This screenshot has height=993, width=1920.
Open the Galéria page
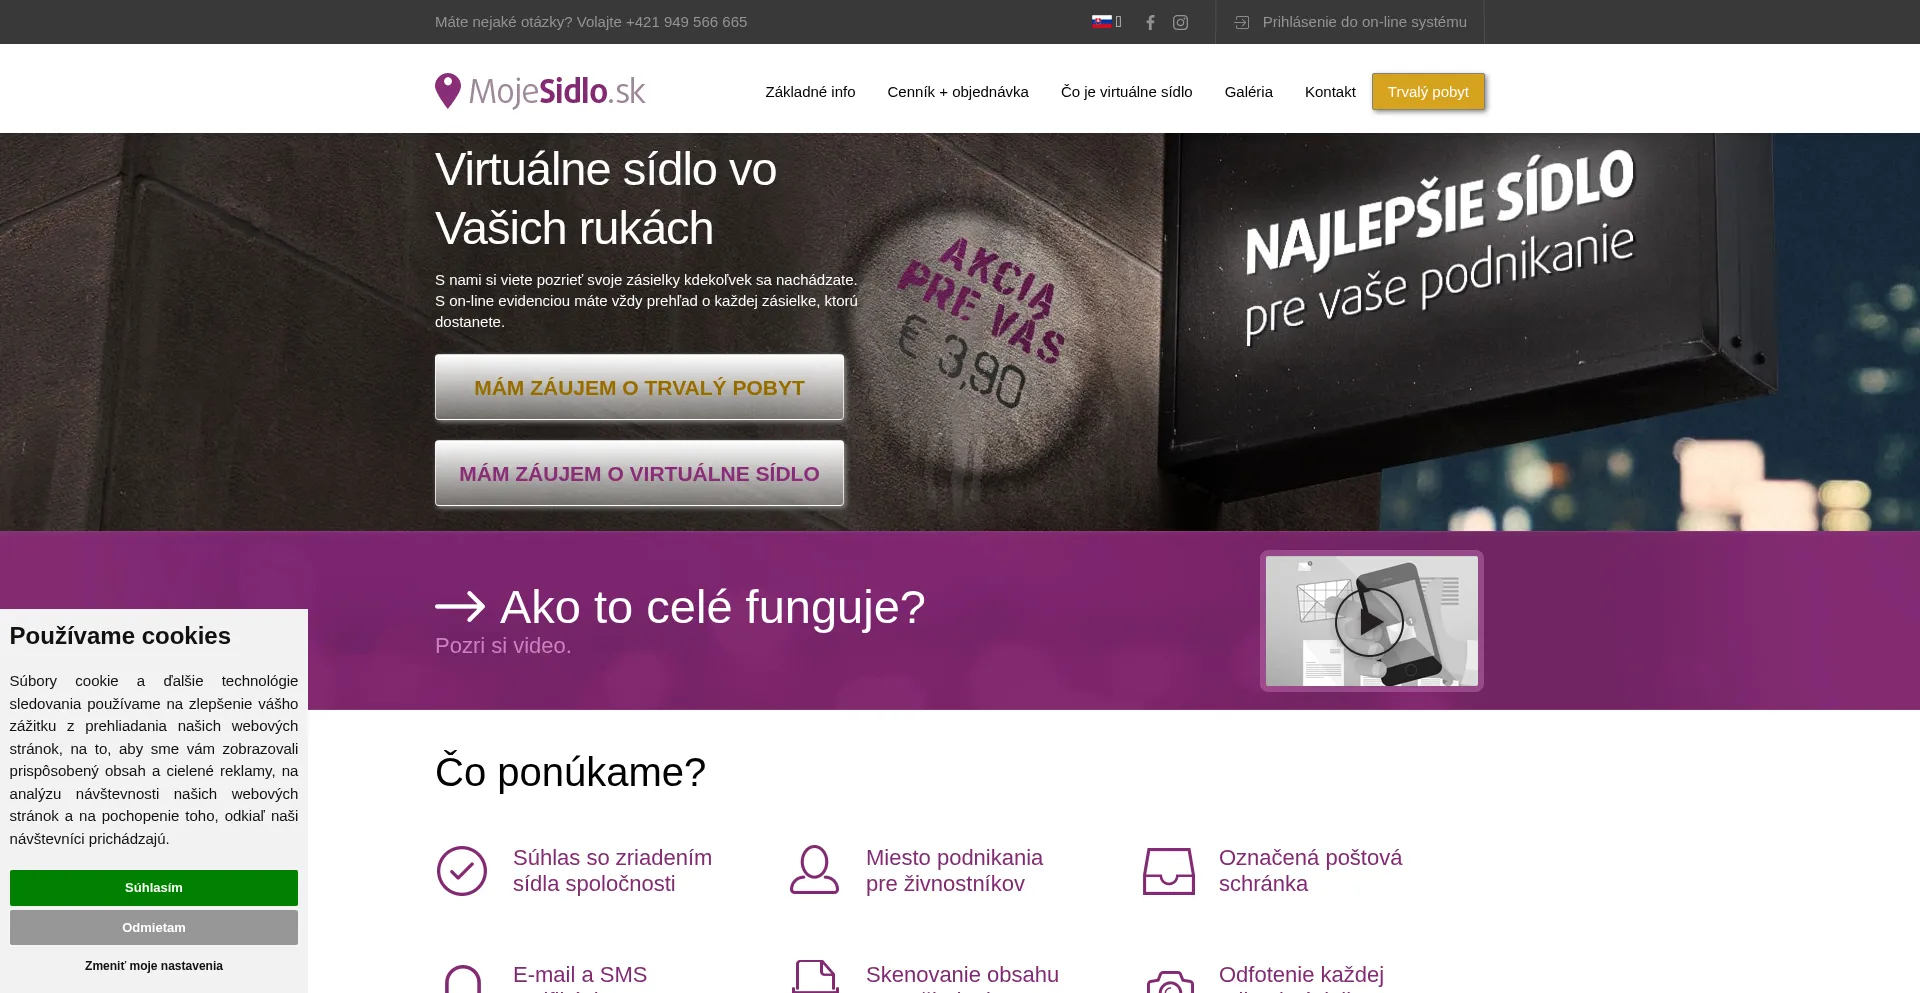pyautogui.click(x=1248, y=92)
